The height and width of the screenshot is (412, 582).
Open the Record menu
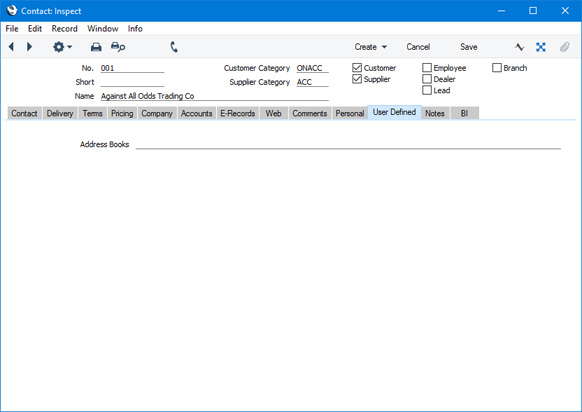65,29
